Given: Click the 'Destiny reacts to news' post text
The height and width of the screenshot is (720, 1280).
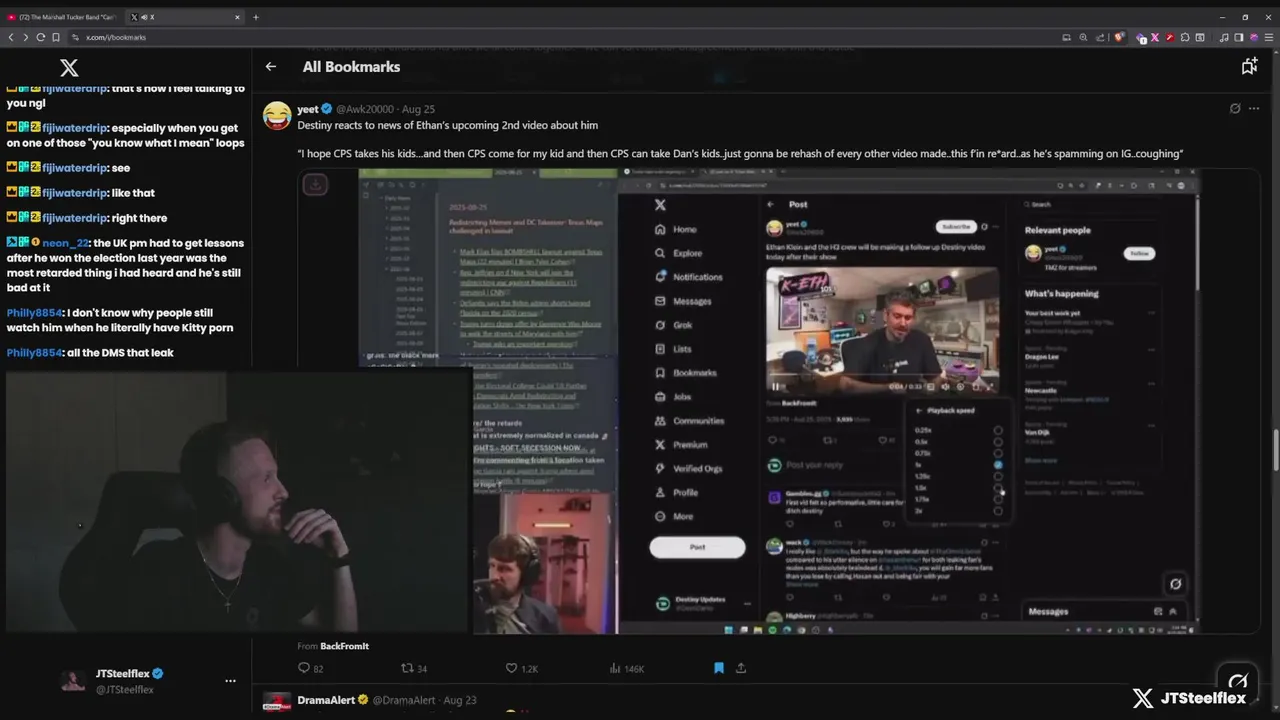Looking at the screenshot, I should click(x=447, y=125).
